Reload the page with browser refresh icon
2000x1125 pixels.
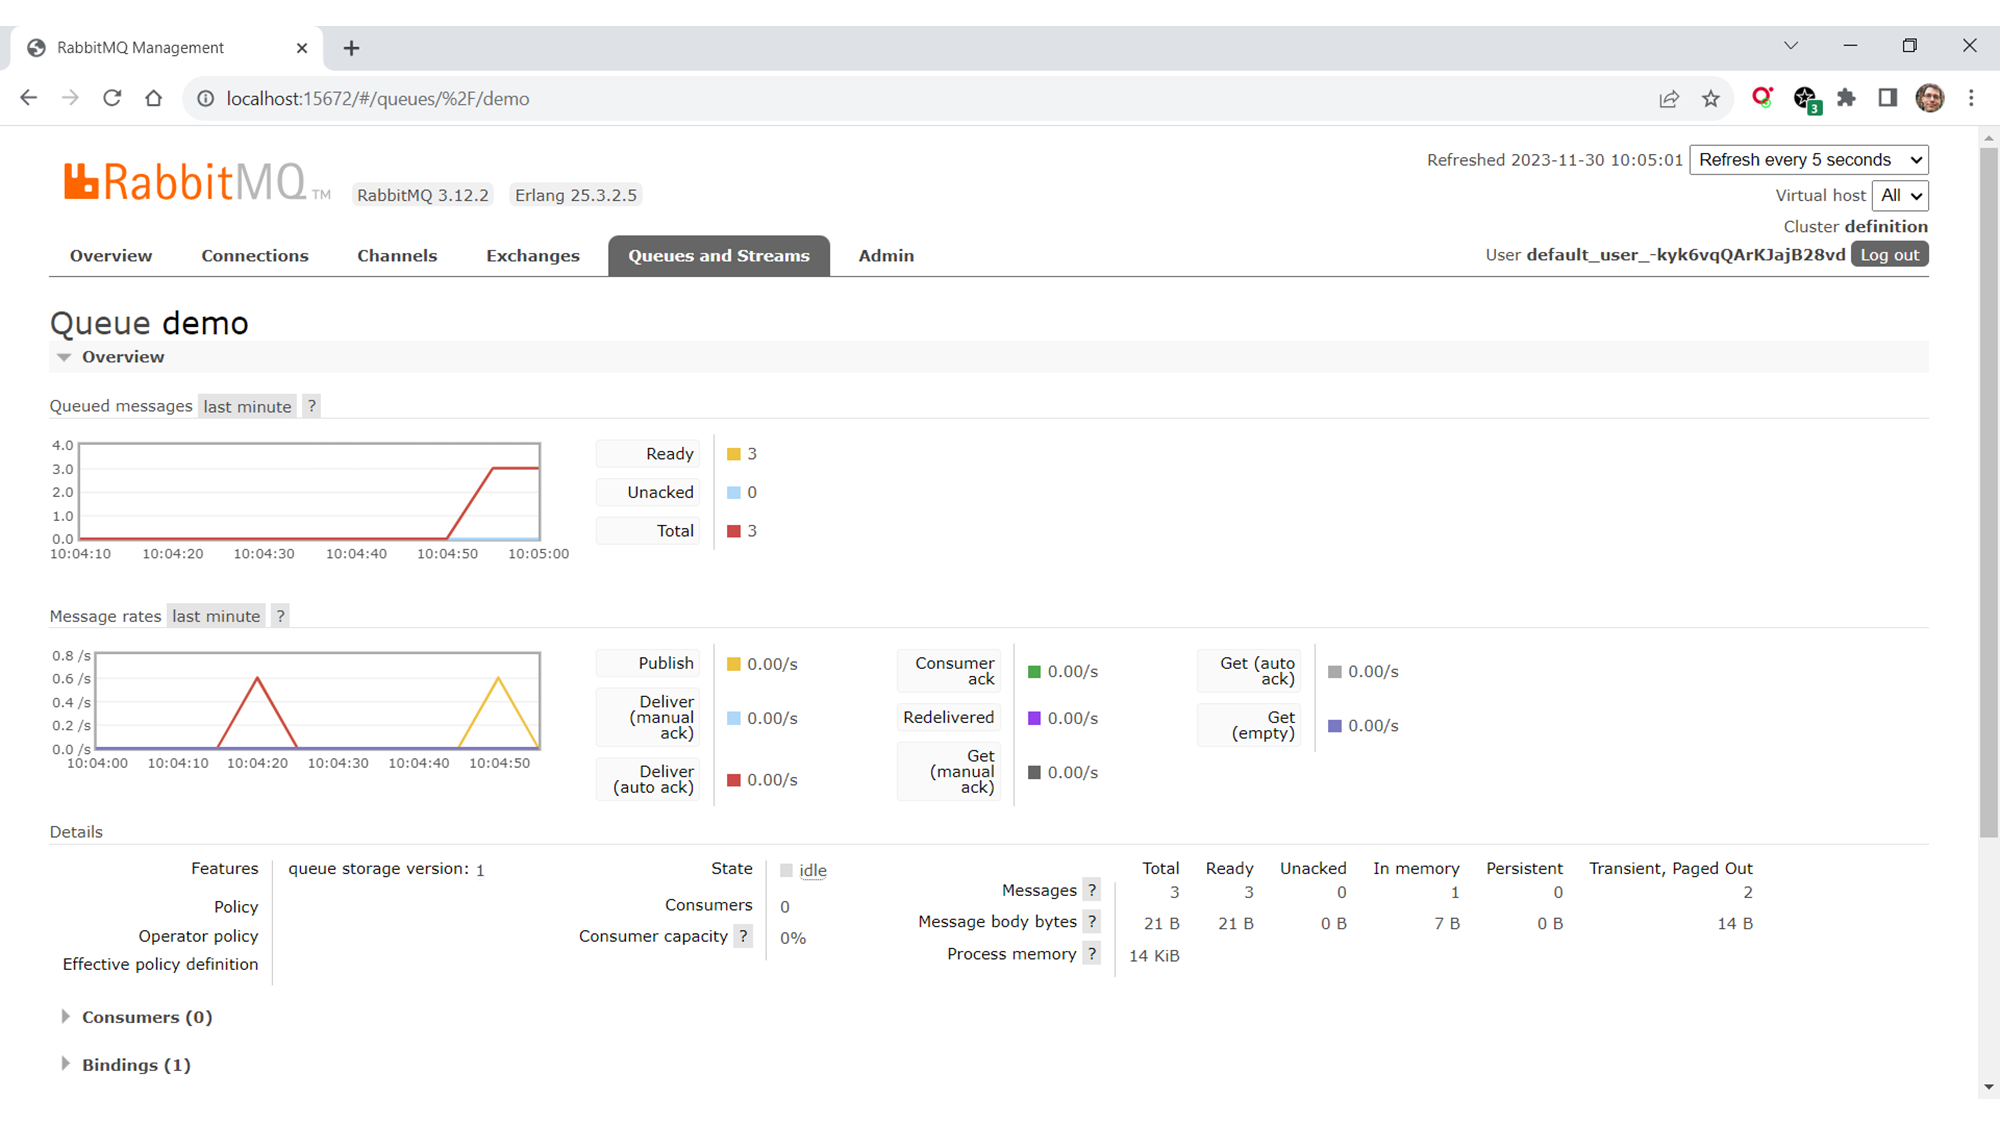[x=112, y=98]
